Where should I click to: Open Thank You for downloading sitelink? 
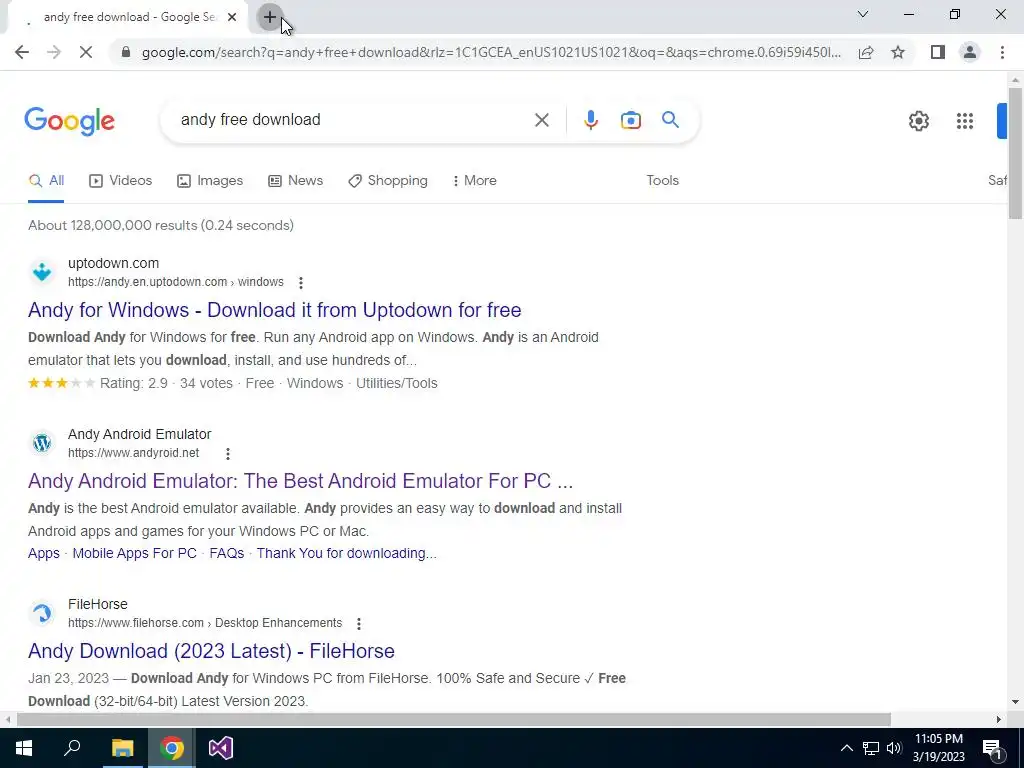coord(346,554)
